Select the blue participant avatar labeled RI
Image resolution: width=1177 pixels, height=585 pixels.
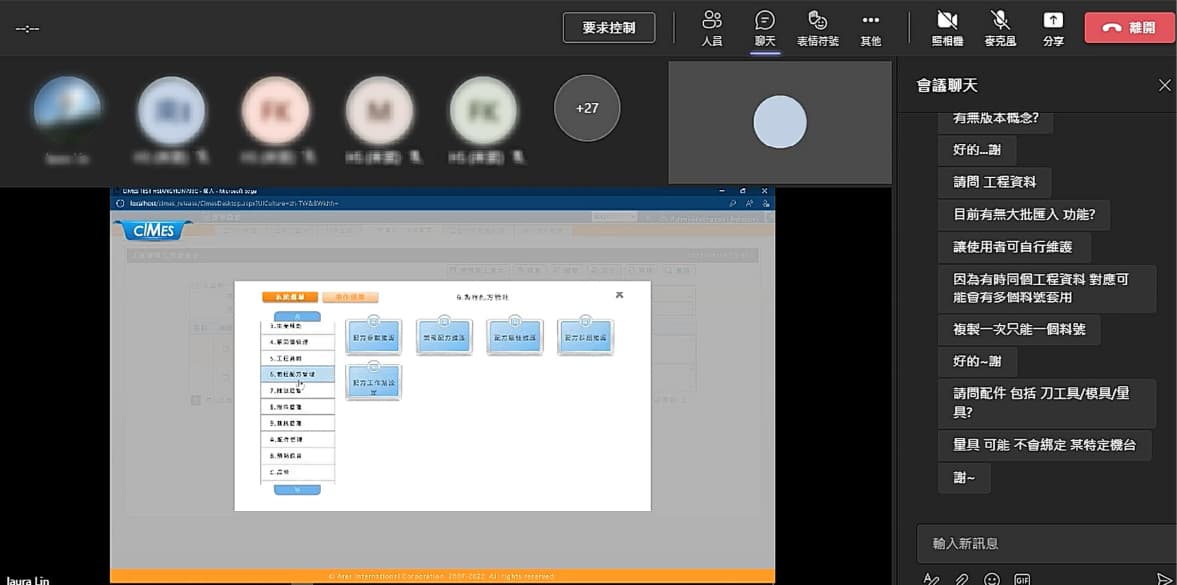pos(171,110)
